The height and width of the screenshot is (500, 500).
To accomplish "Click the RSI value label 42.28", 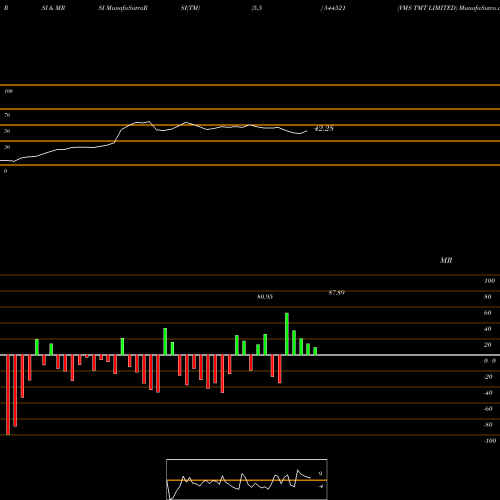I will click(x=324, y=128).
